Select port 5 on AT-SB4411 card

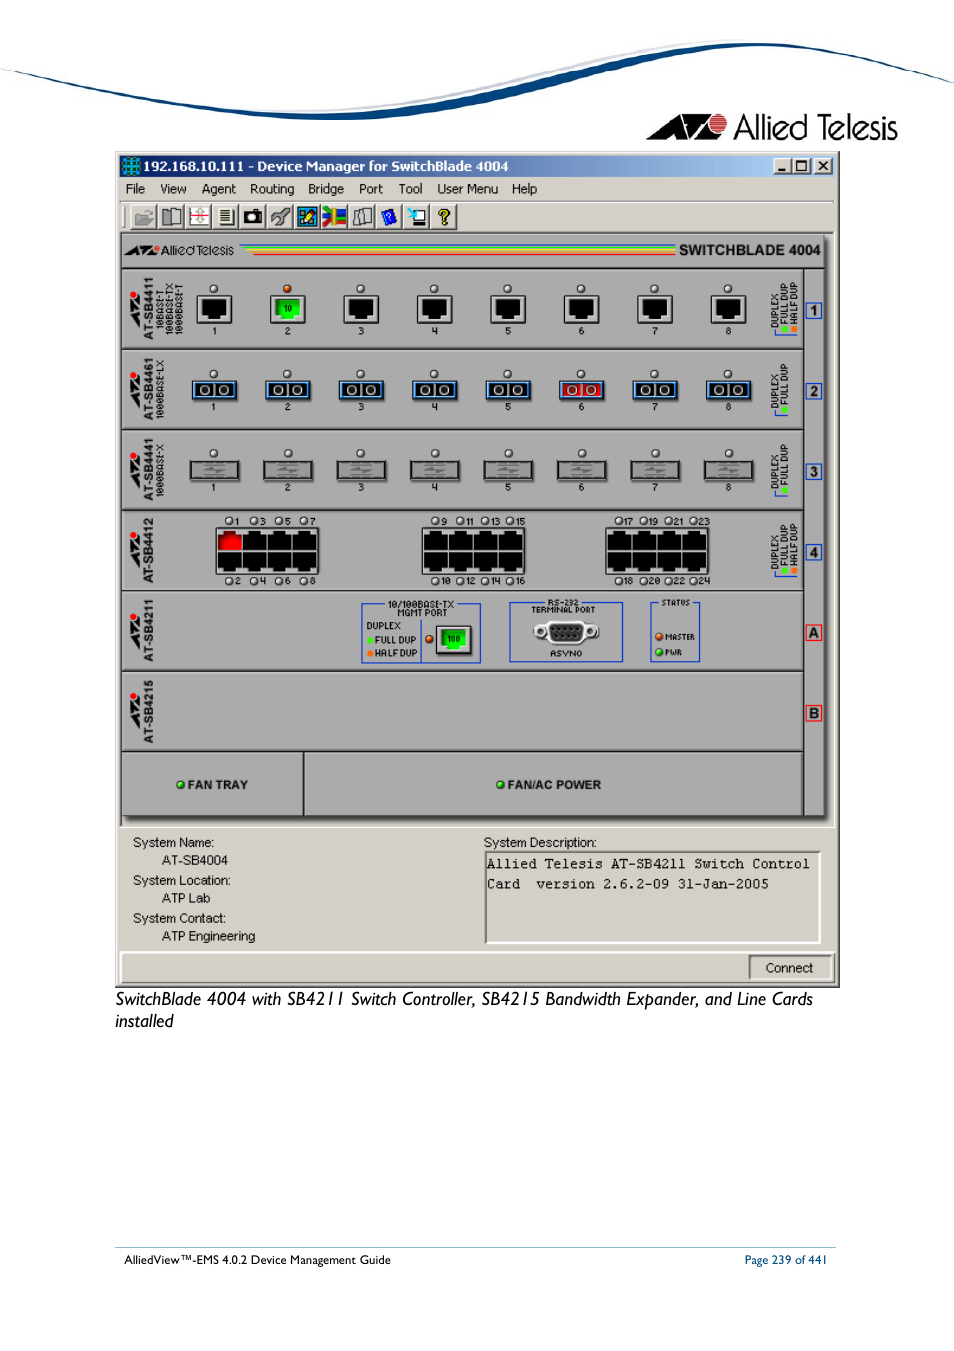(508, 309)
